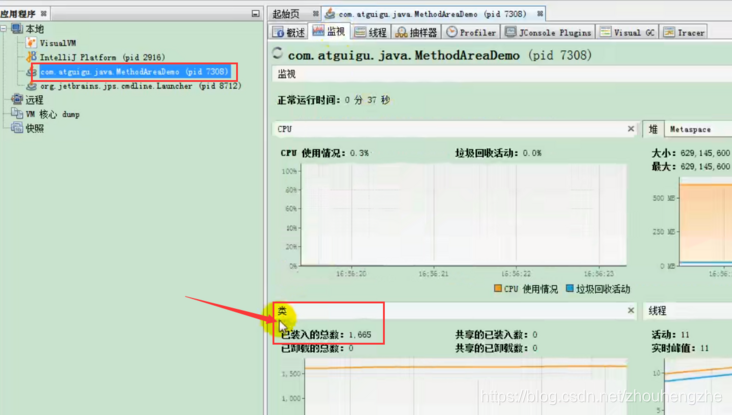This screenshot has height=415, width=732.
Task: Select the VisualVM application node icon
Action: 31,43
